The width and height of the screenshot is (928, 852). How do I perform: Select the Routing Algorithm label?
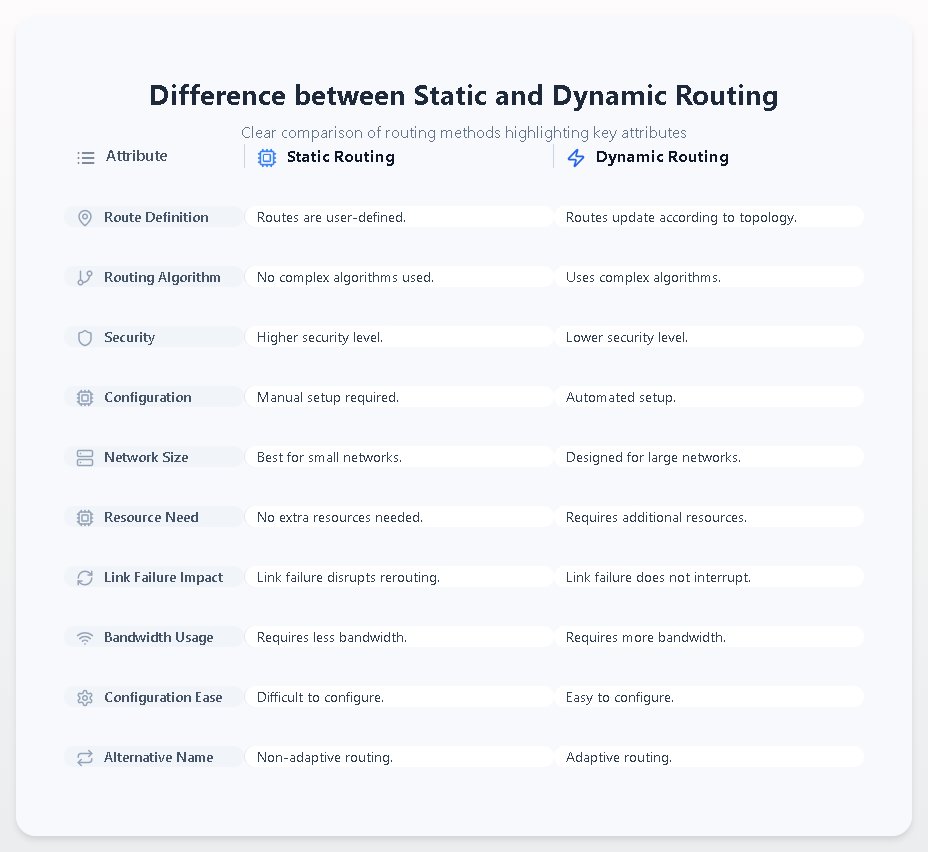click(162, 277)
